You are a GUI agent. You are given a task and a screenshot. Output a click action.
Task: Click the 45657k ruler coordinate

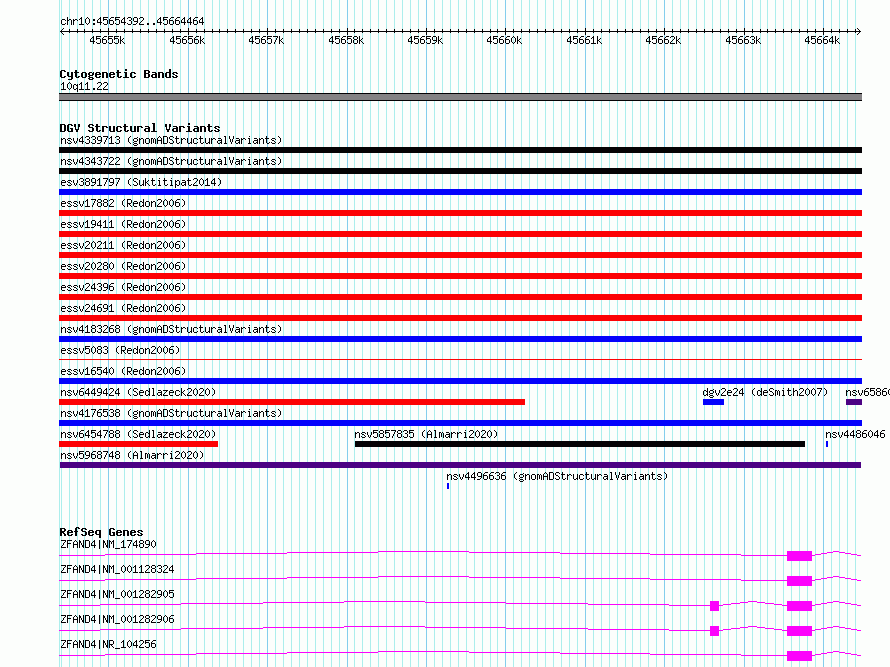coord(266,40)
